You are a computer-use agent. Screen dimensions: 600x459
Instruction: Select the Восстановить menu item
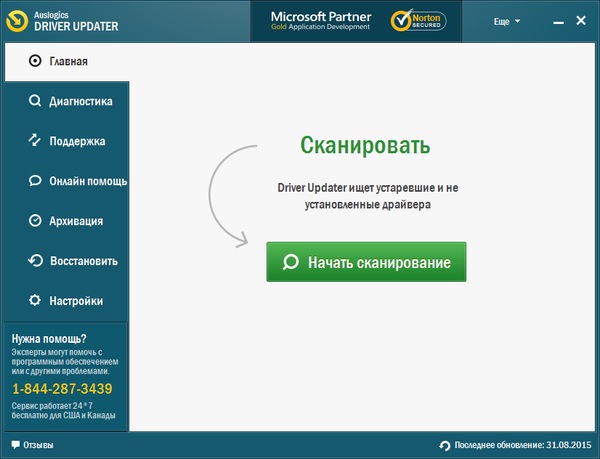tap(67, 261)
